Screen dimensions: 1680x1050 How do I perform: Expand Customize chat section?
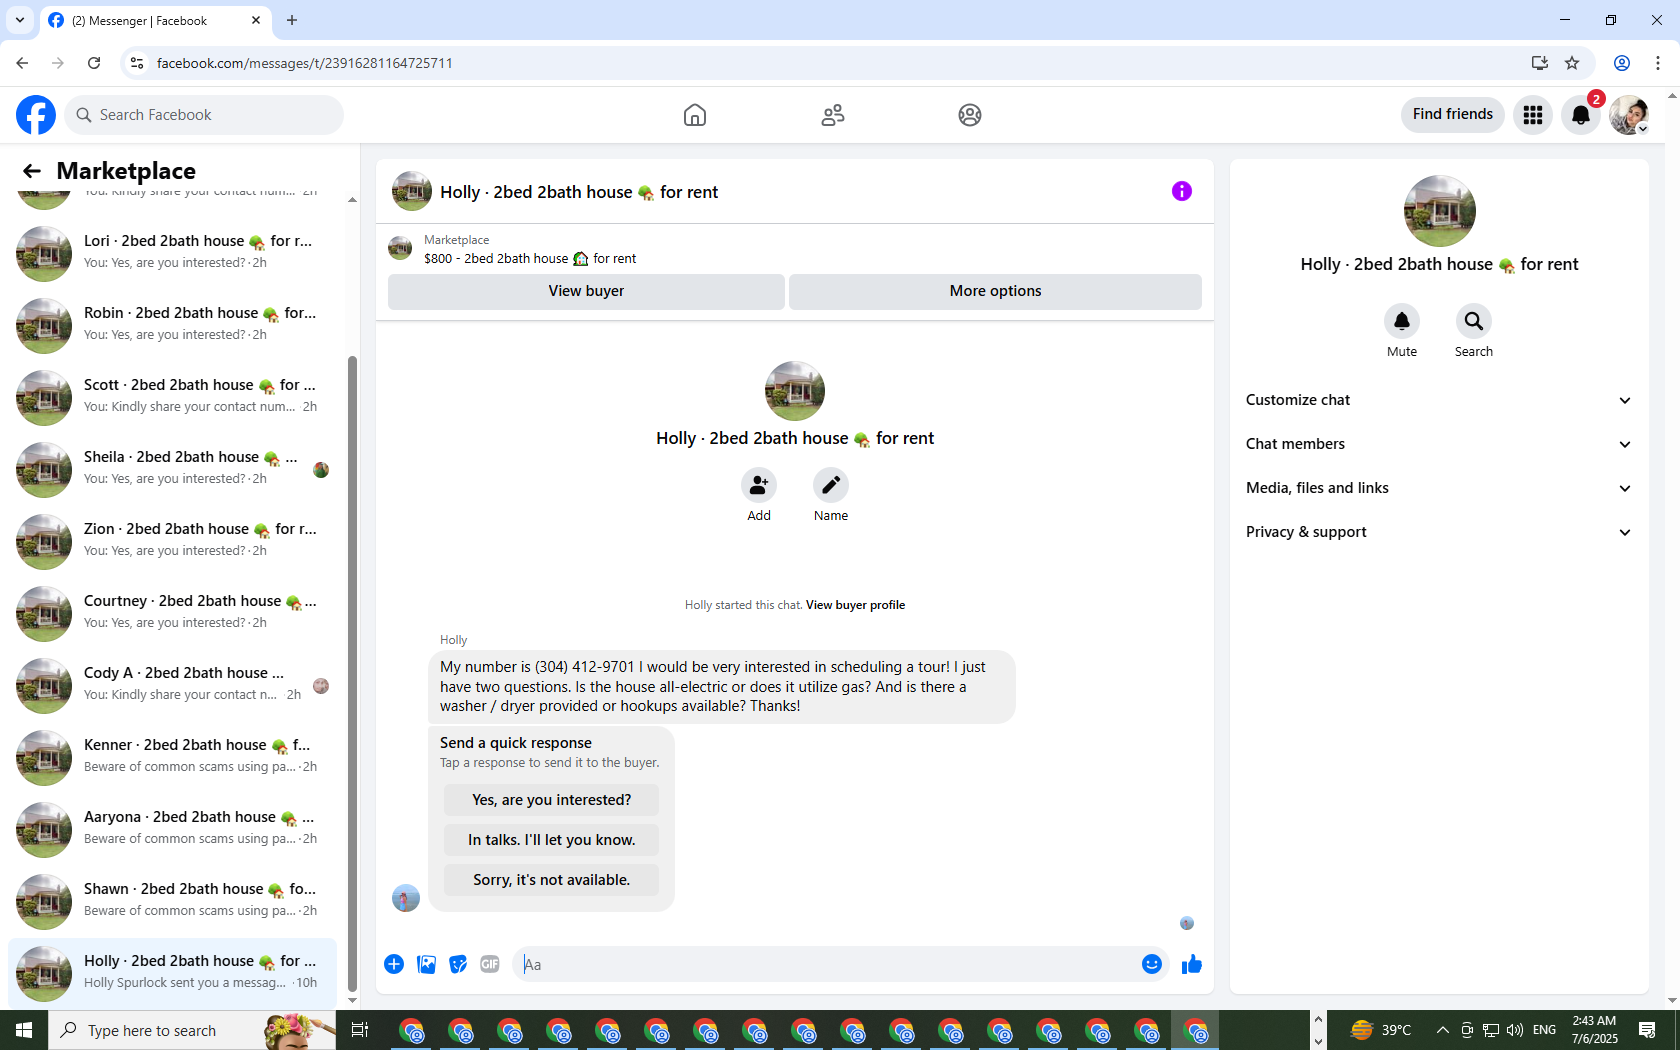tap(1439, 400)
